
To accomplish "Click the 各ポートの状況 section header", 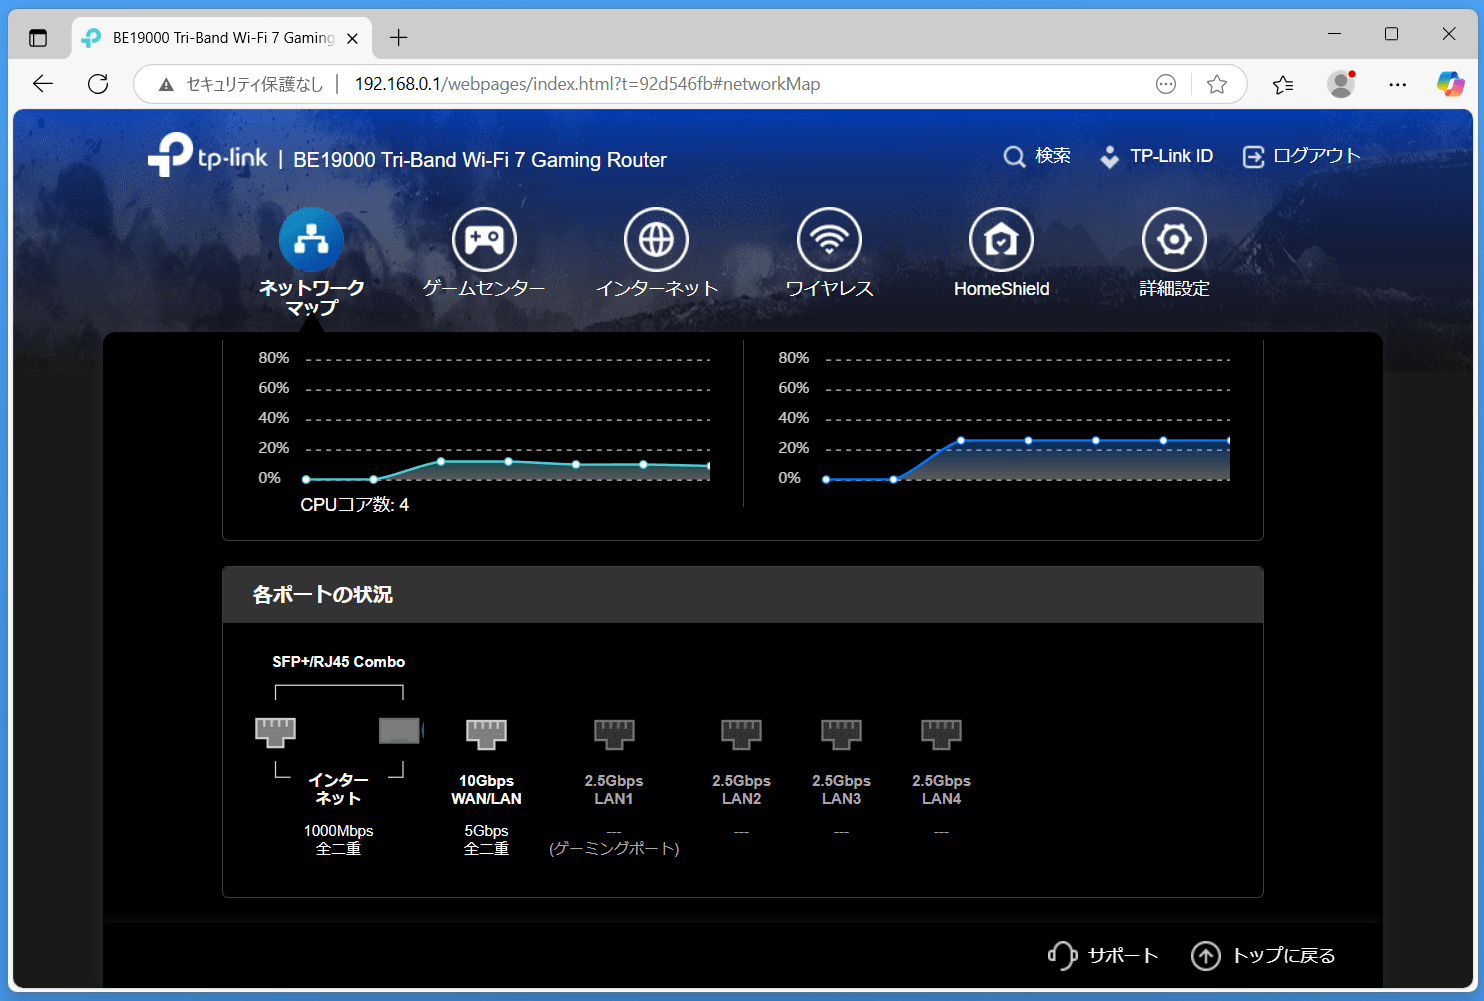I will 743,595.
